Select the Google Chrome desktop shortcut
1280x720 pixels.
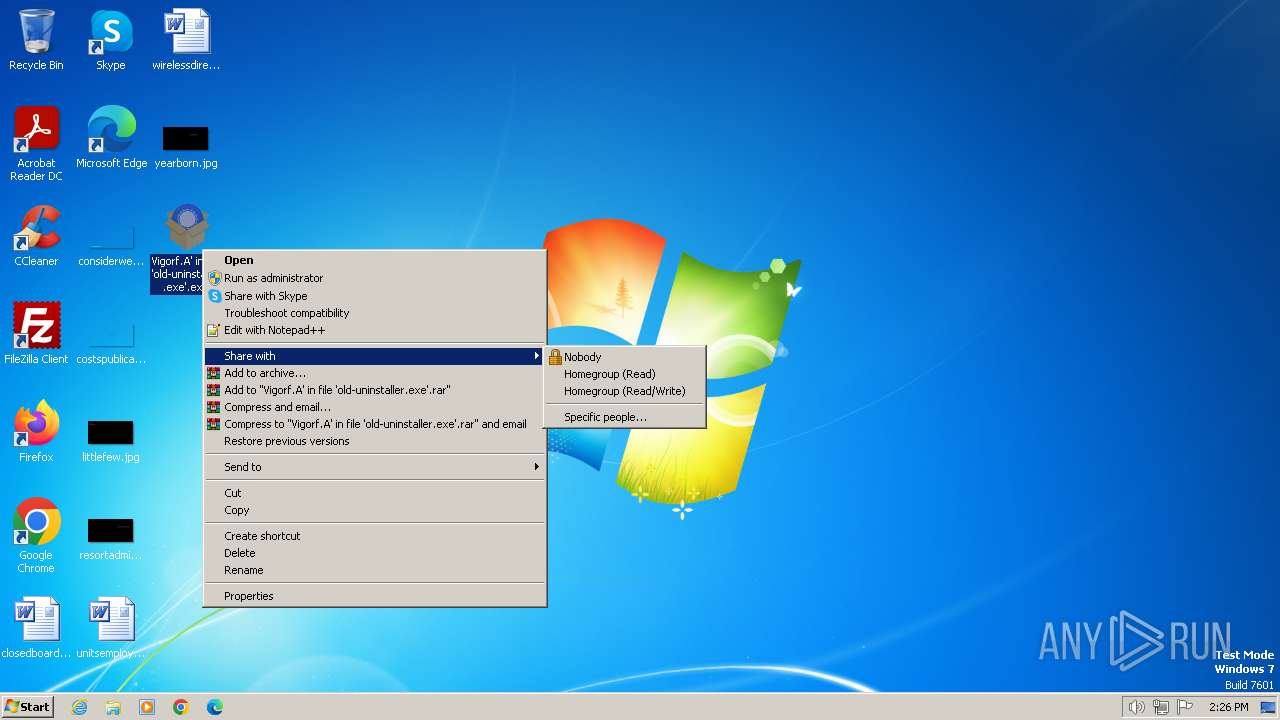tap(36, 536)
